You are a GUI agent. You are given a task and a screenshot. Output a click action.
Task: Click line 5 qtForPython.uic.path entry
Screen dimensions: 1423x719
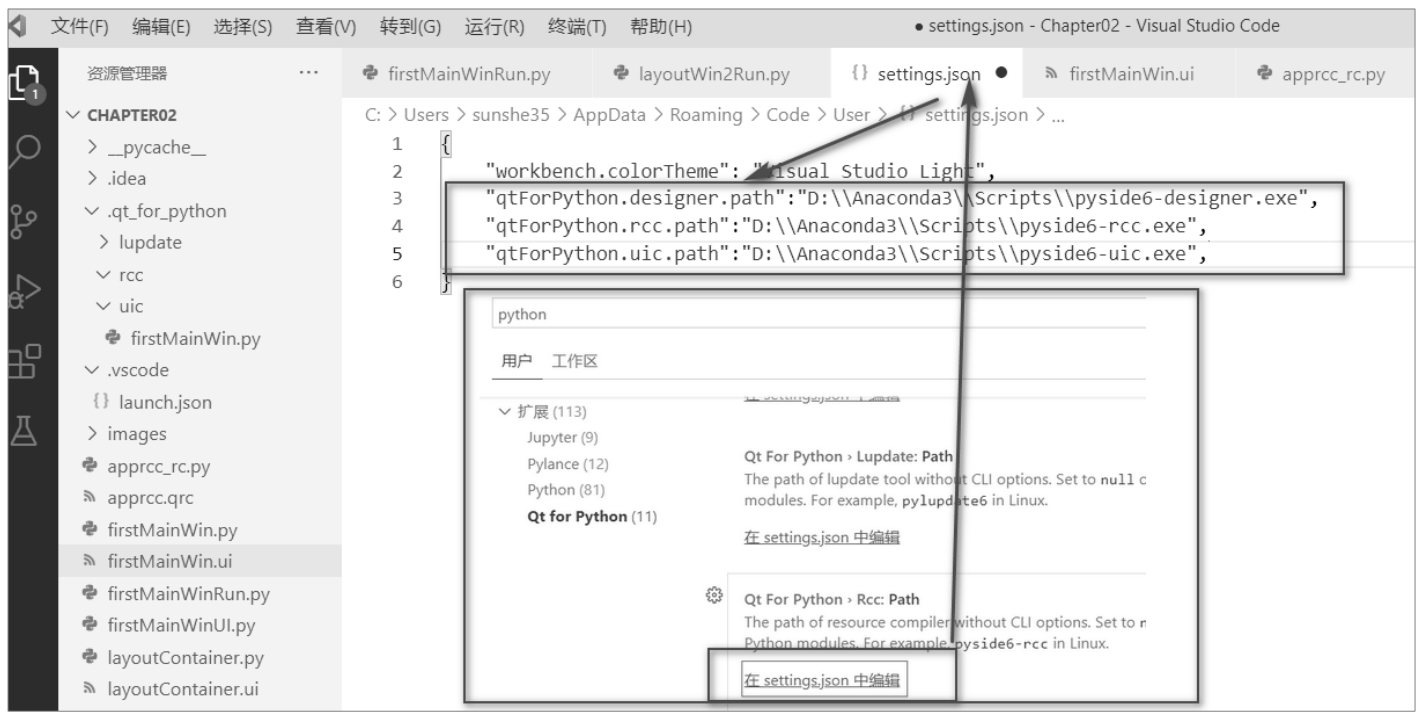[847, 254]
